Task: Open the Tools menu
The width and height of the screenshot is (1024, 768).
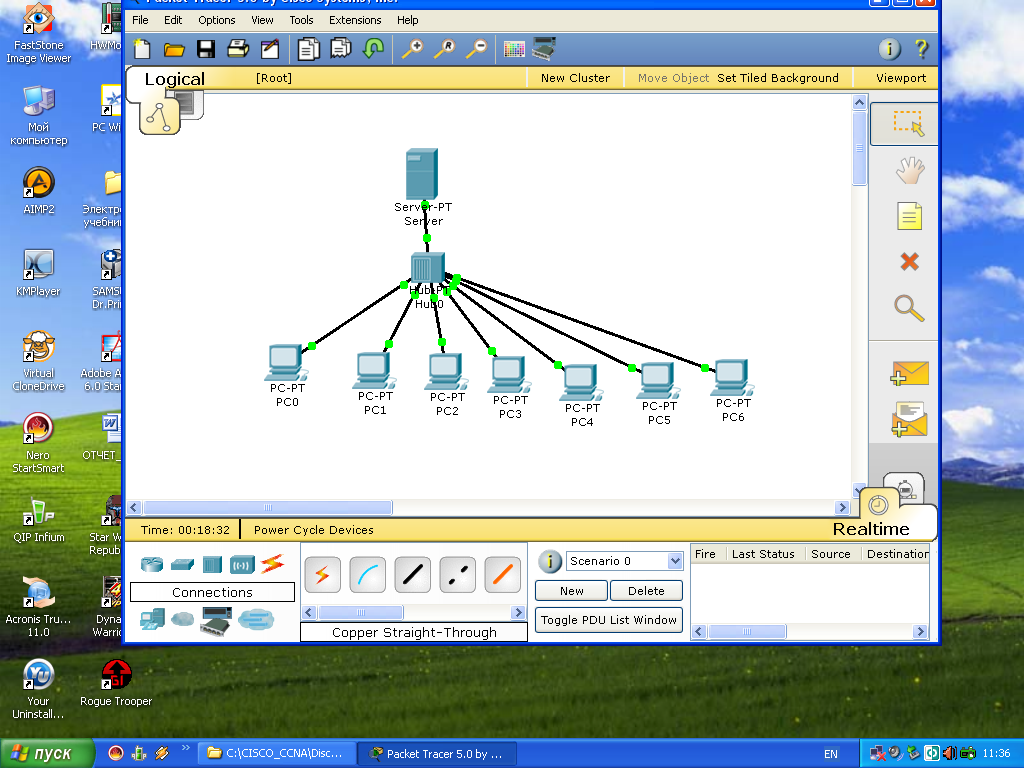Action: pos(302,20)
